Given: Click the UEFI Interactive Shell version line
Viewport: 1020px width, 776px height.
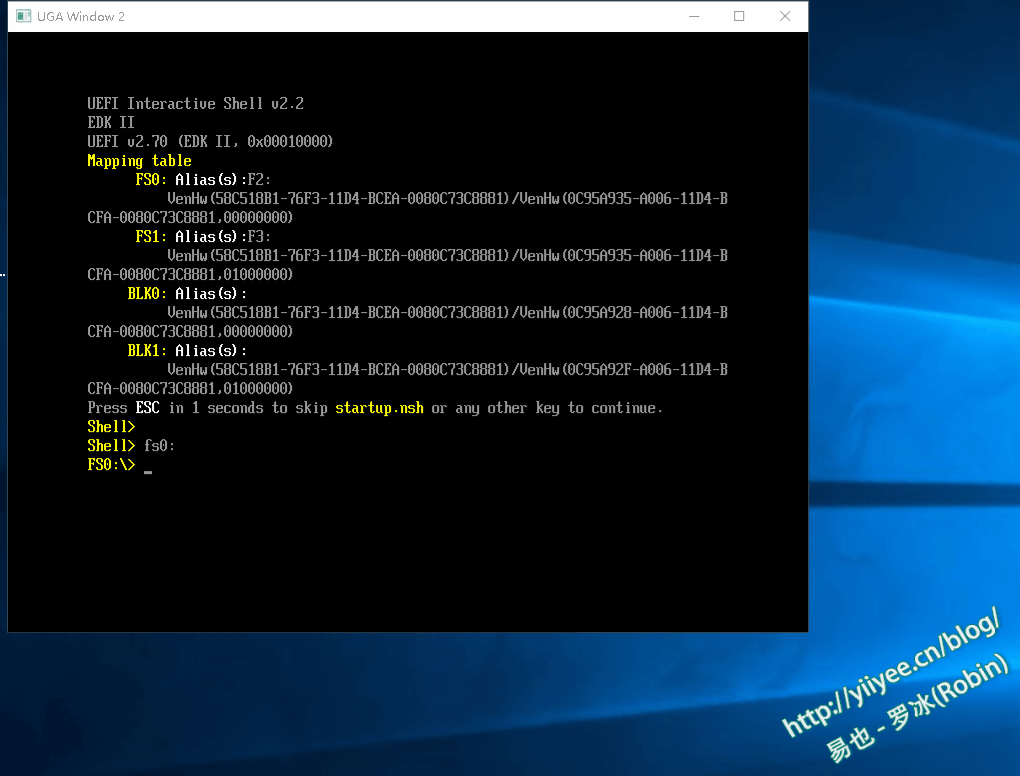Looking at the screenshot, I should pos(196,103).
